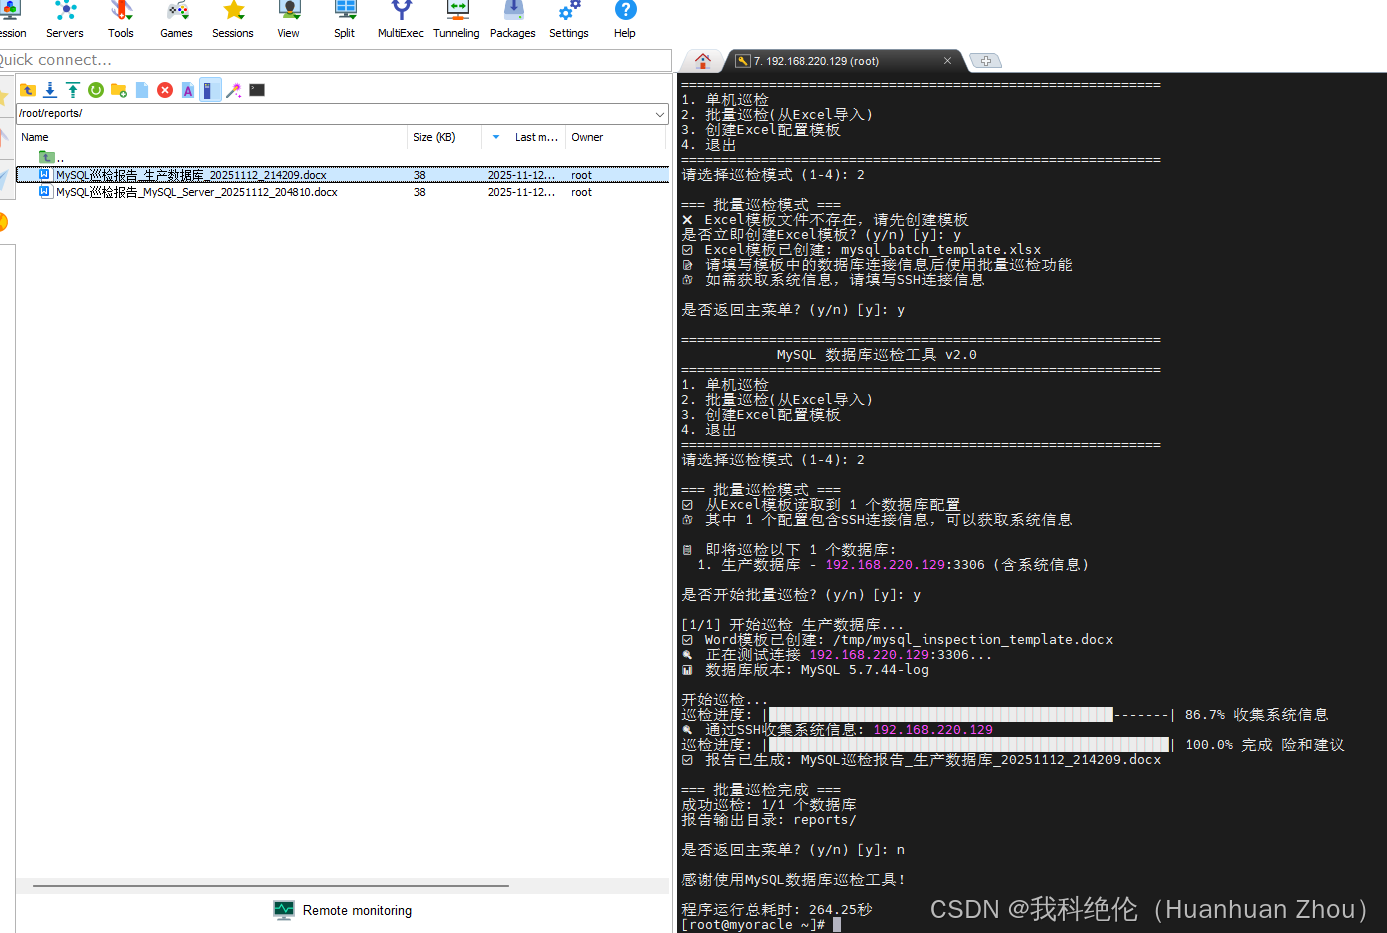The height and width of the screenshot is (933, 1387).
Task: Toggle follow terminal folder icon
Action: click(210, 90)
